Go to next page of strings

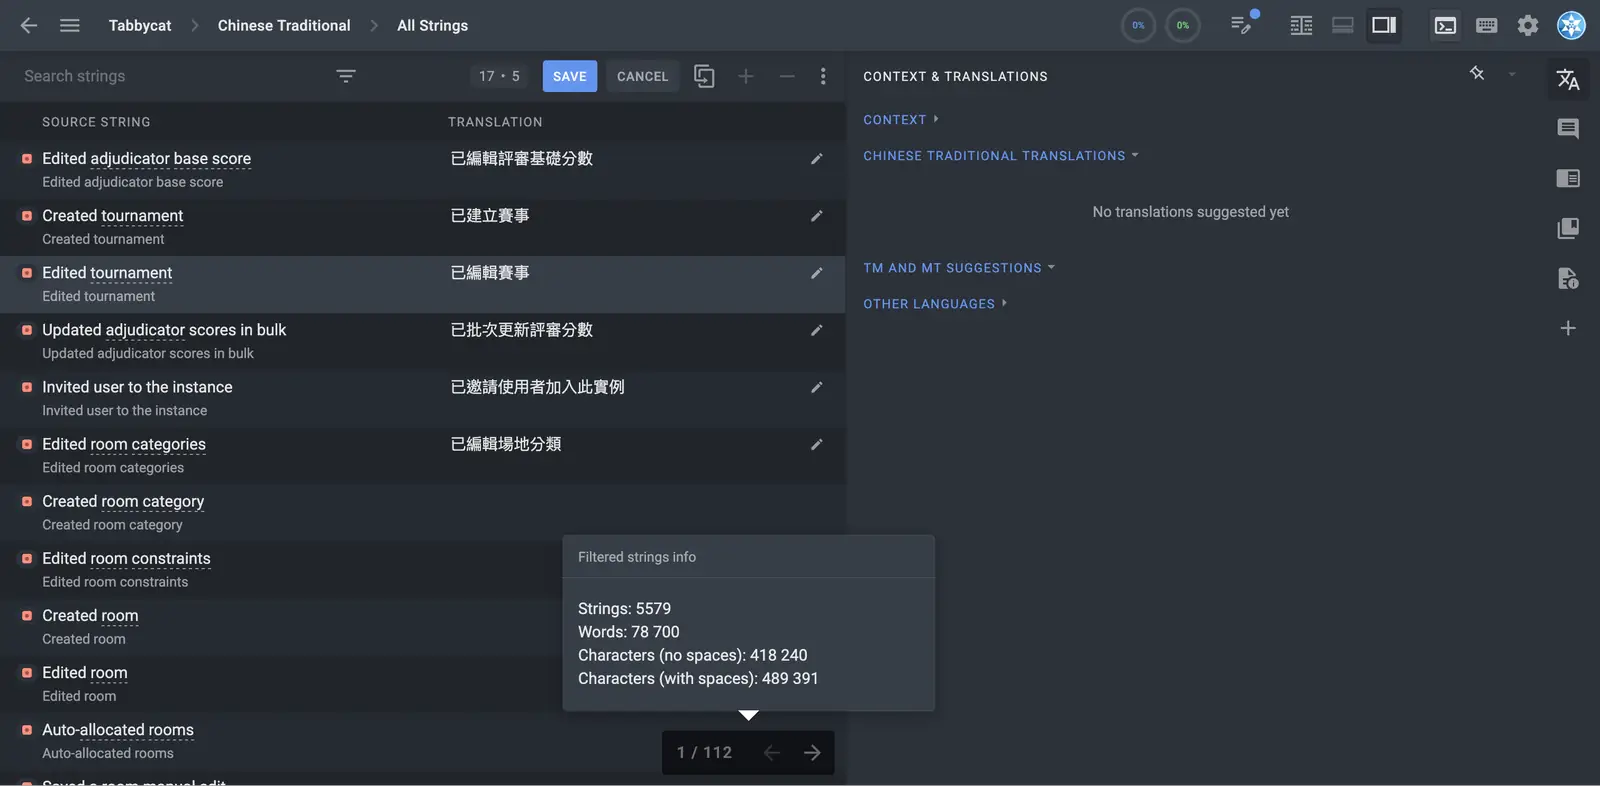point(812,753)
